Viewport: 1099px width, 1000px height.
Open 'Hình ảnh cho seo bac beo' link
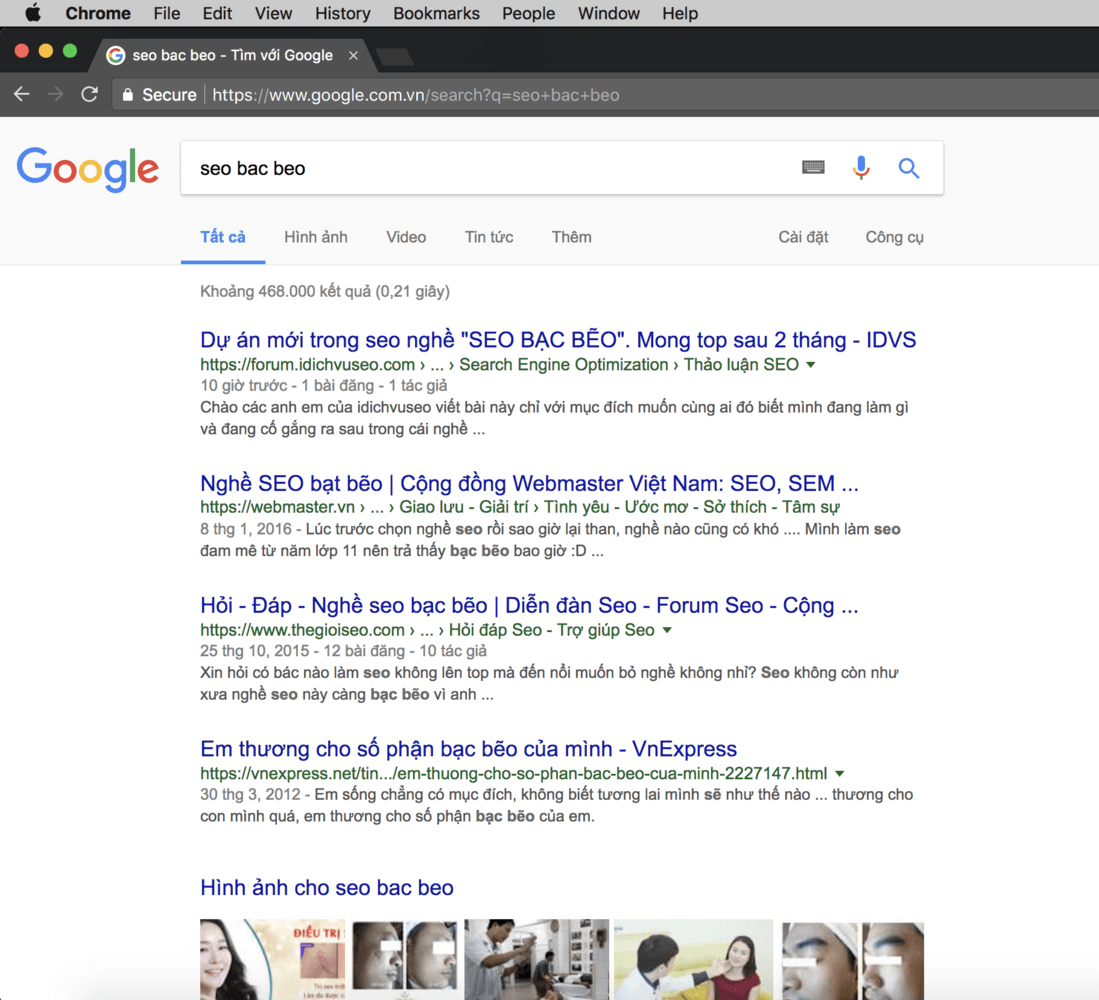327,887
